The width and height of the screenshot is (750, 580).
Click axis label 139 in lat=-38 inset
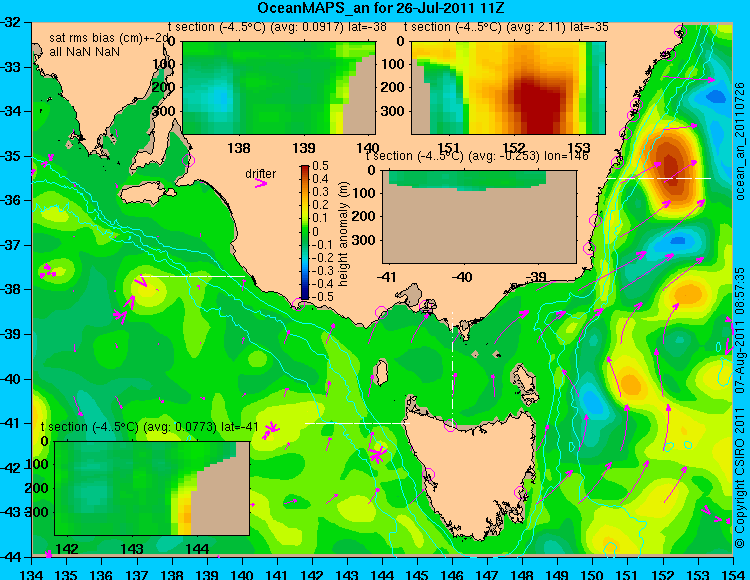click(x=304, y=148)
